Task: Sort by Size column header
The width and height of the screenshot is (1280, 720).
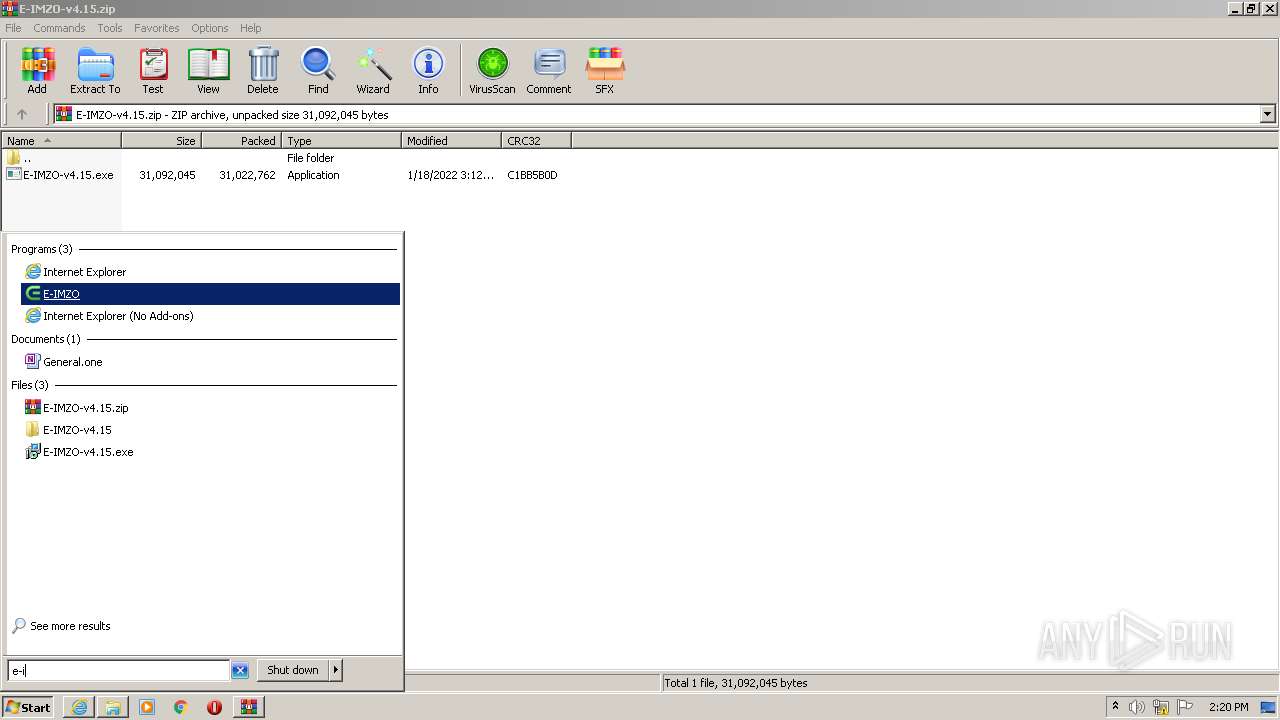Action: click(x=162, y=141)
